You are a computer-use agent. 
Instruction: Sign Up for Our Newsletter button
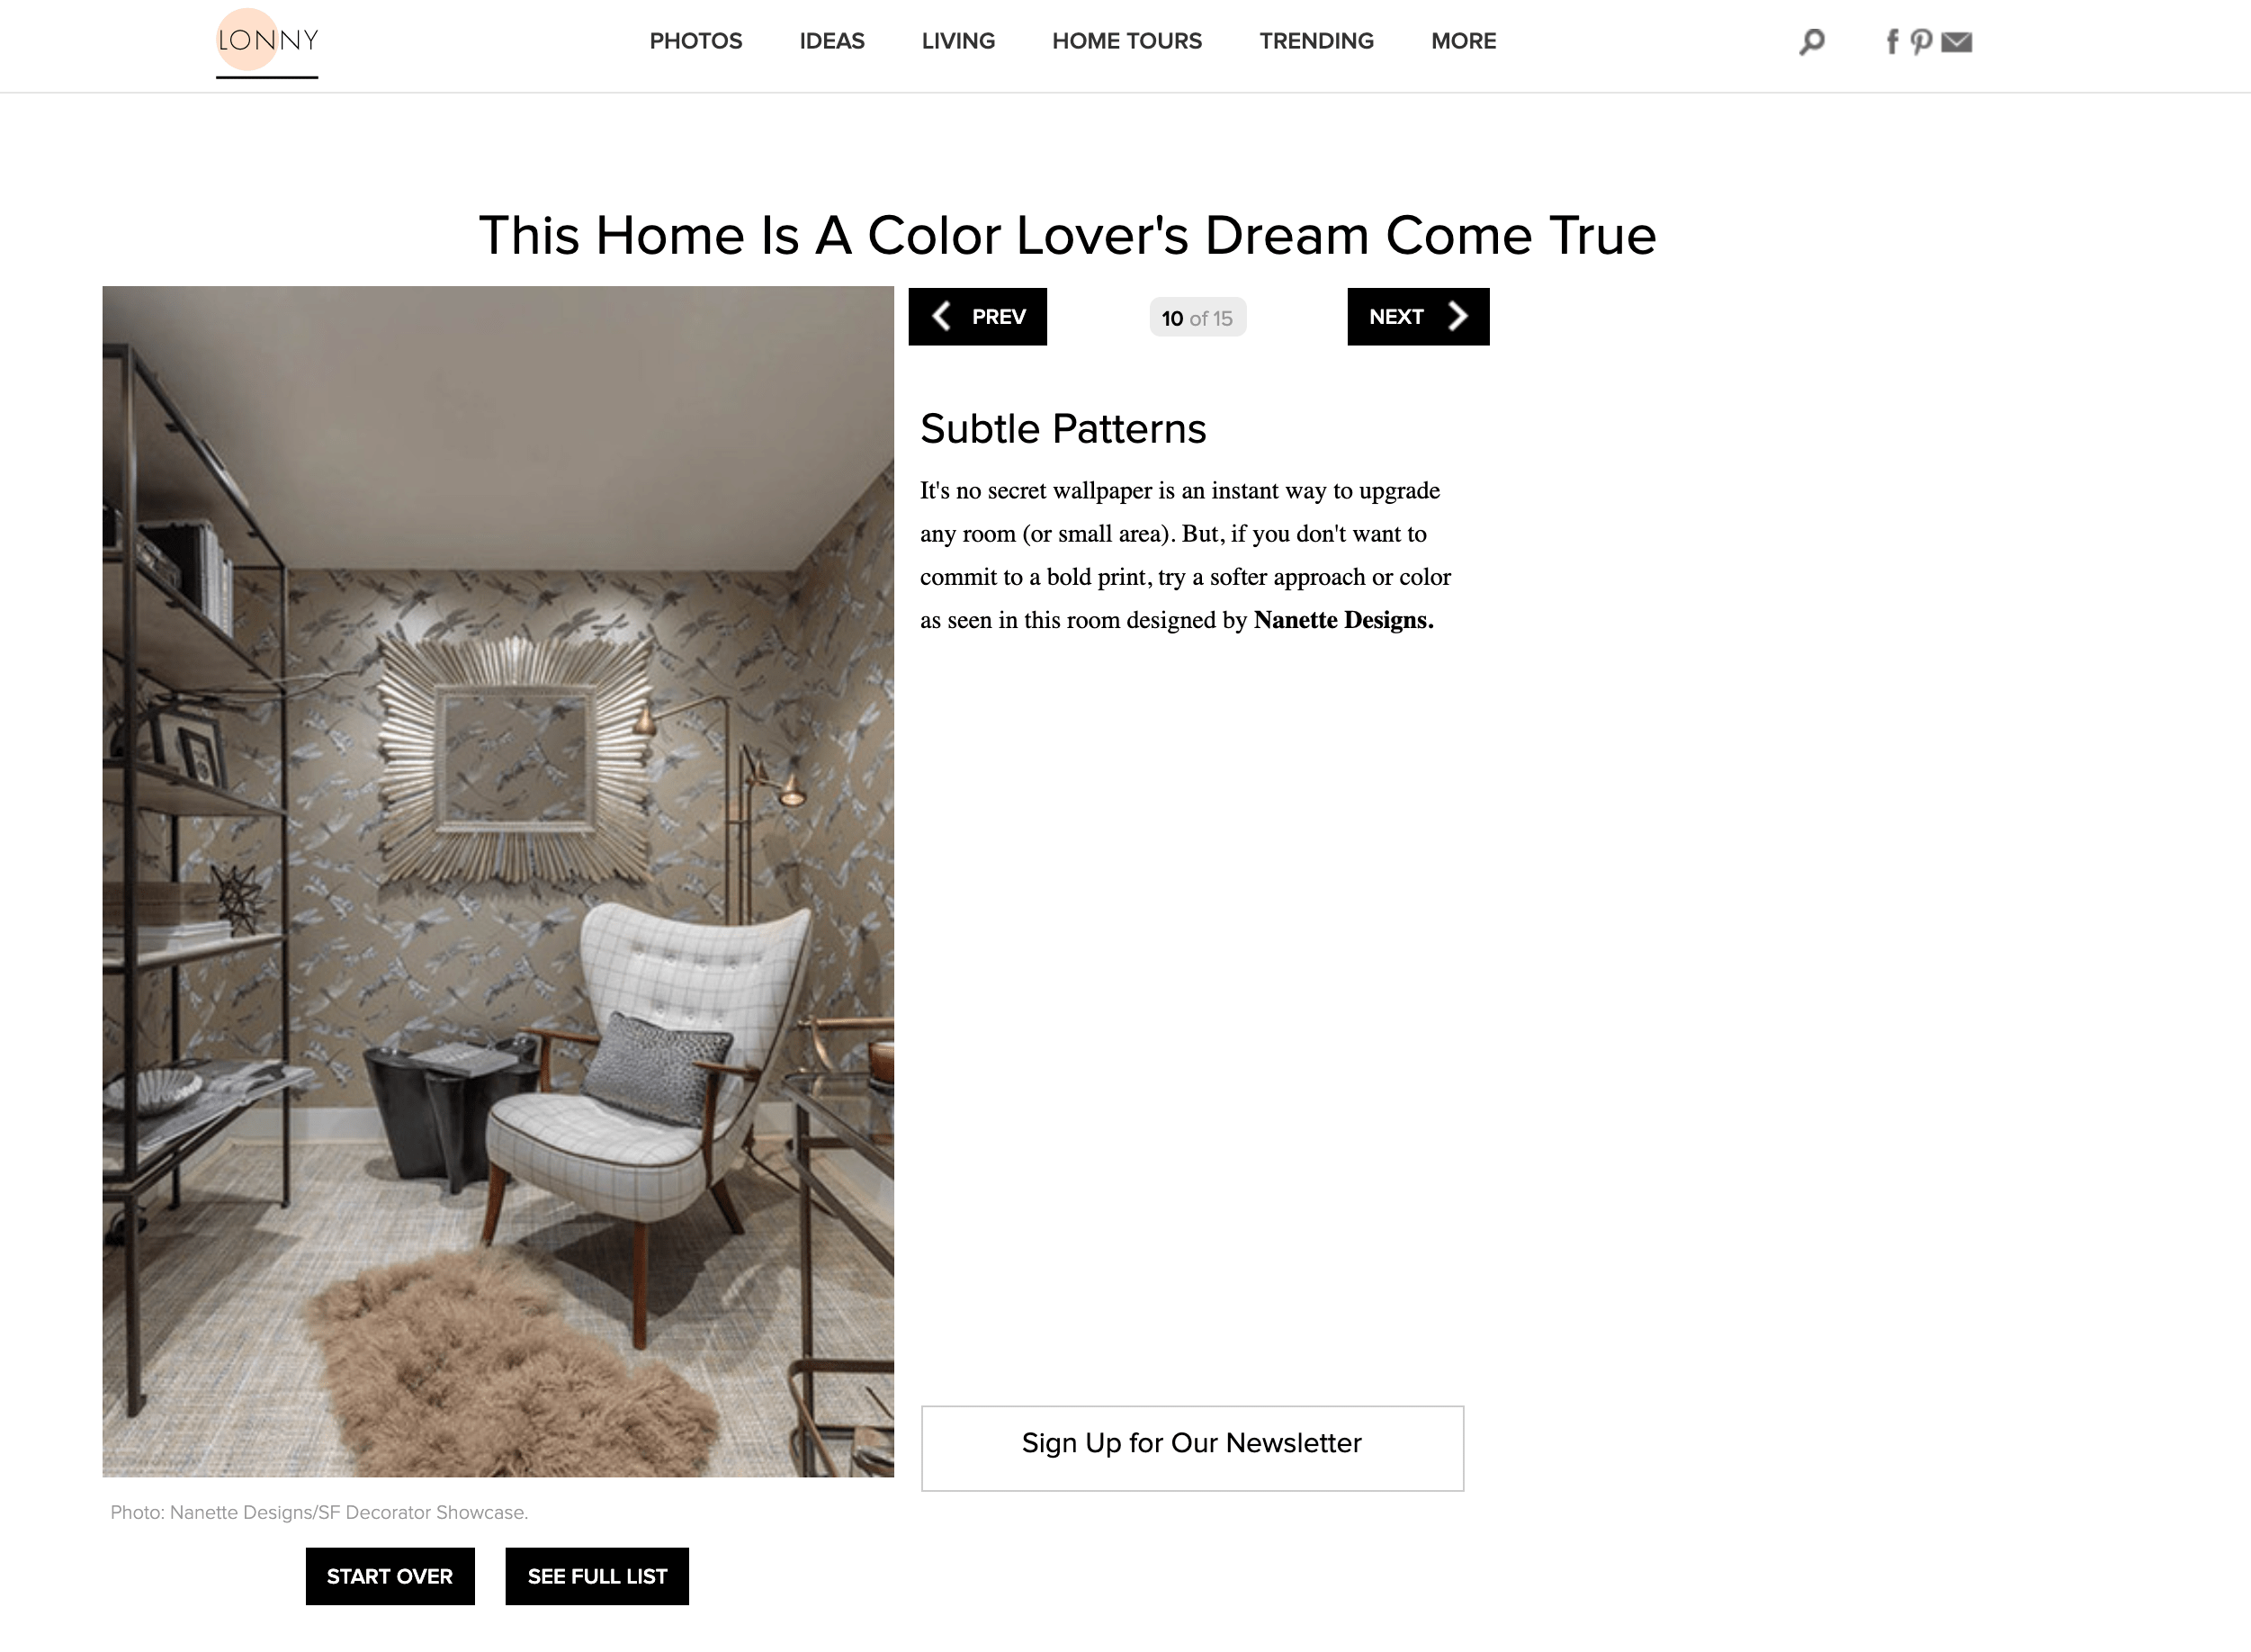(x=1192, y=1448)
